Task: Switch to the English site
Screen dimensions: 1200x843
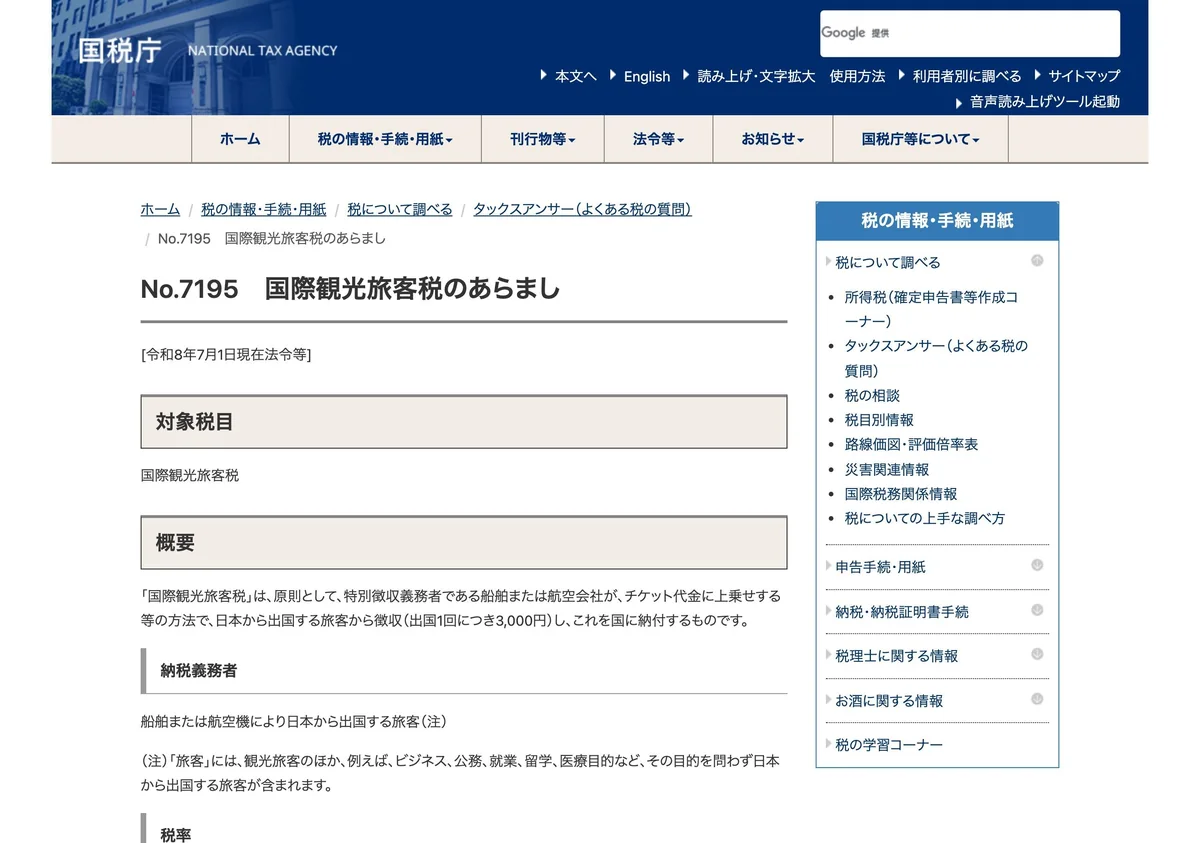Action: click(647, 76)
